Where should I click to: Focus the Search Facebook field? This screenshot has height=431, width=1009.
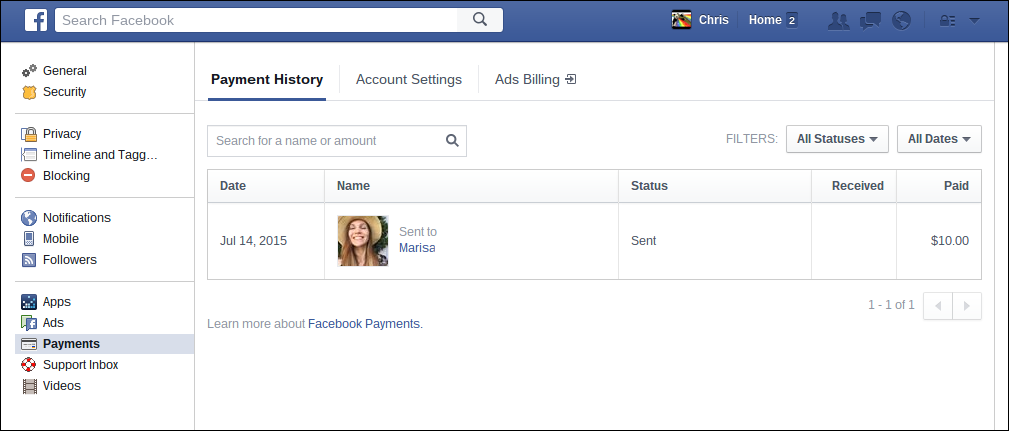tap(256, 20)
